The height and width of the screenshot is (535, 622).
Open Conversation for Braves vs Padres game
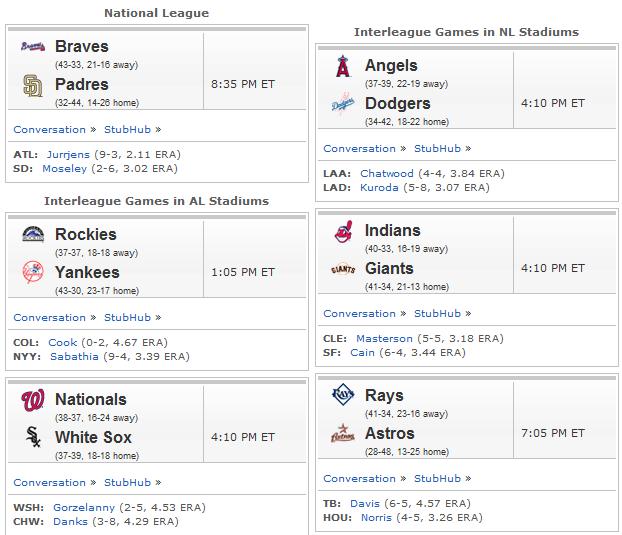click(50, 130)
